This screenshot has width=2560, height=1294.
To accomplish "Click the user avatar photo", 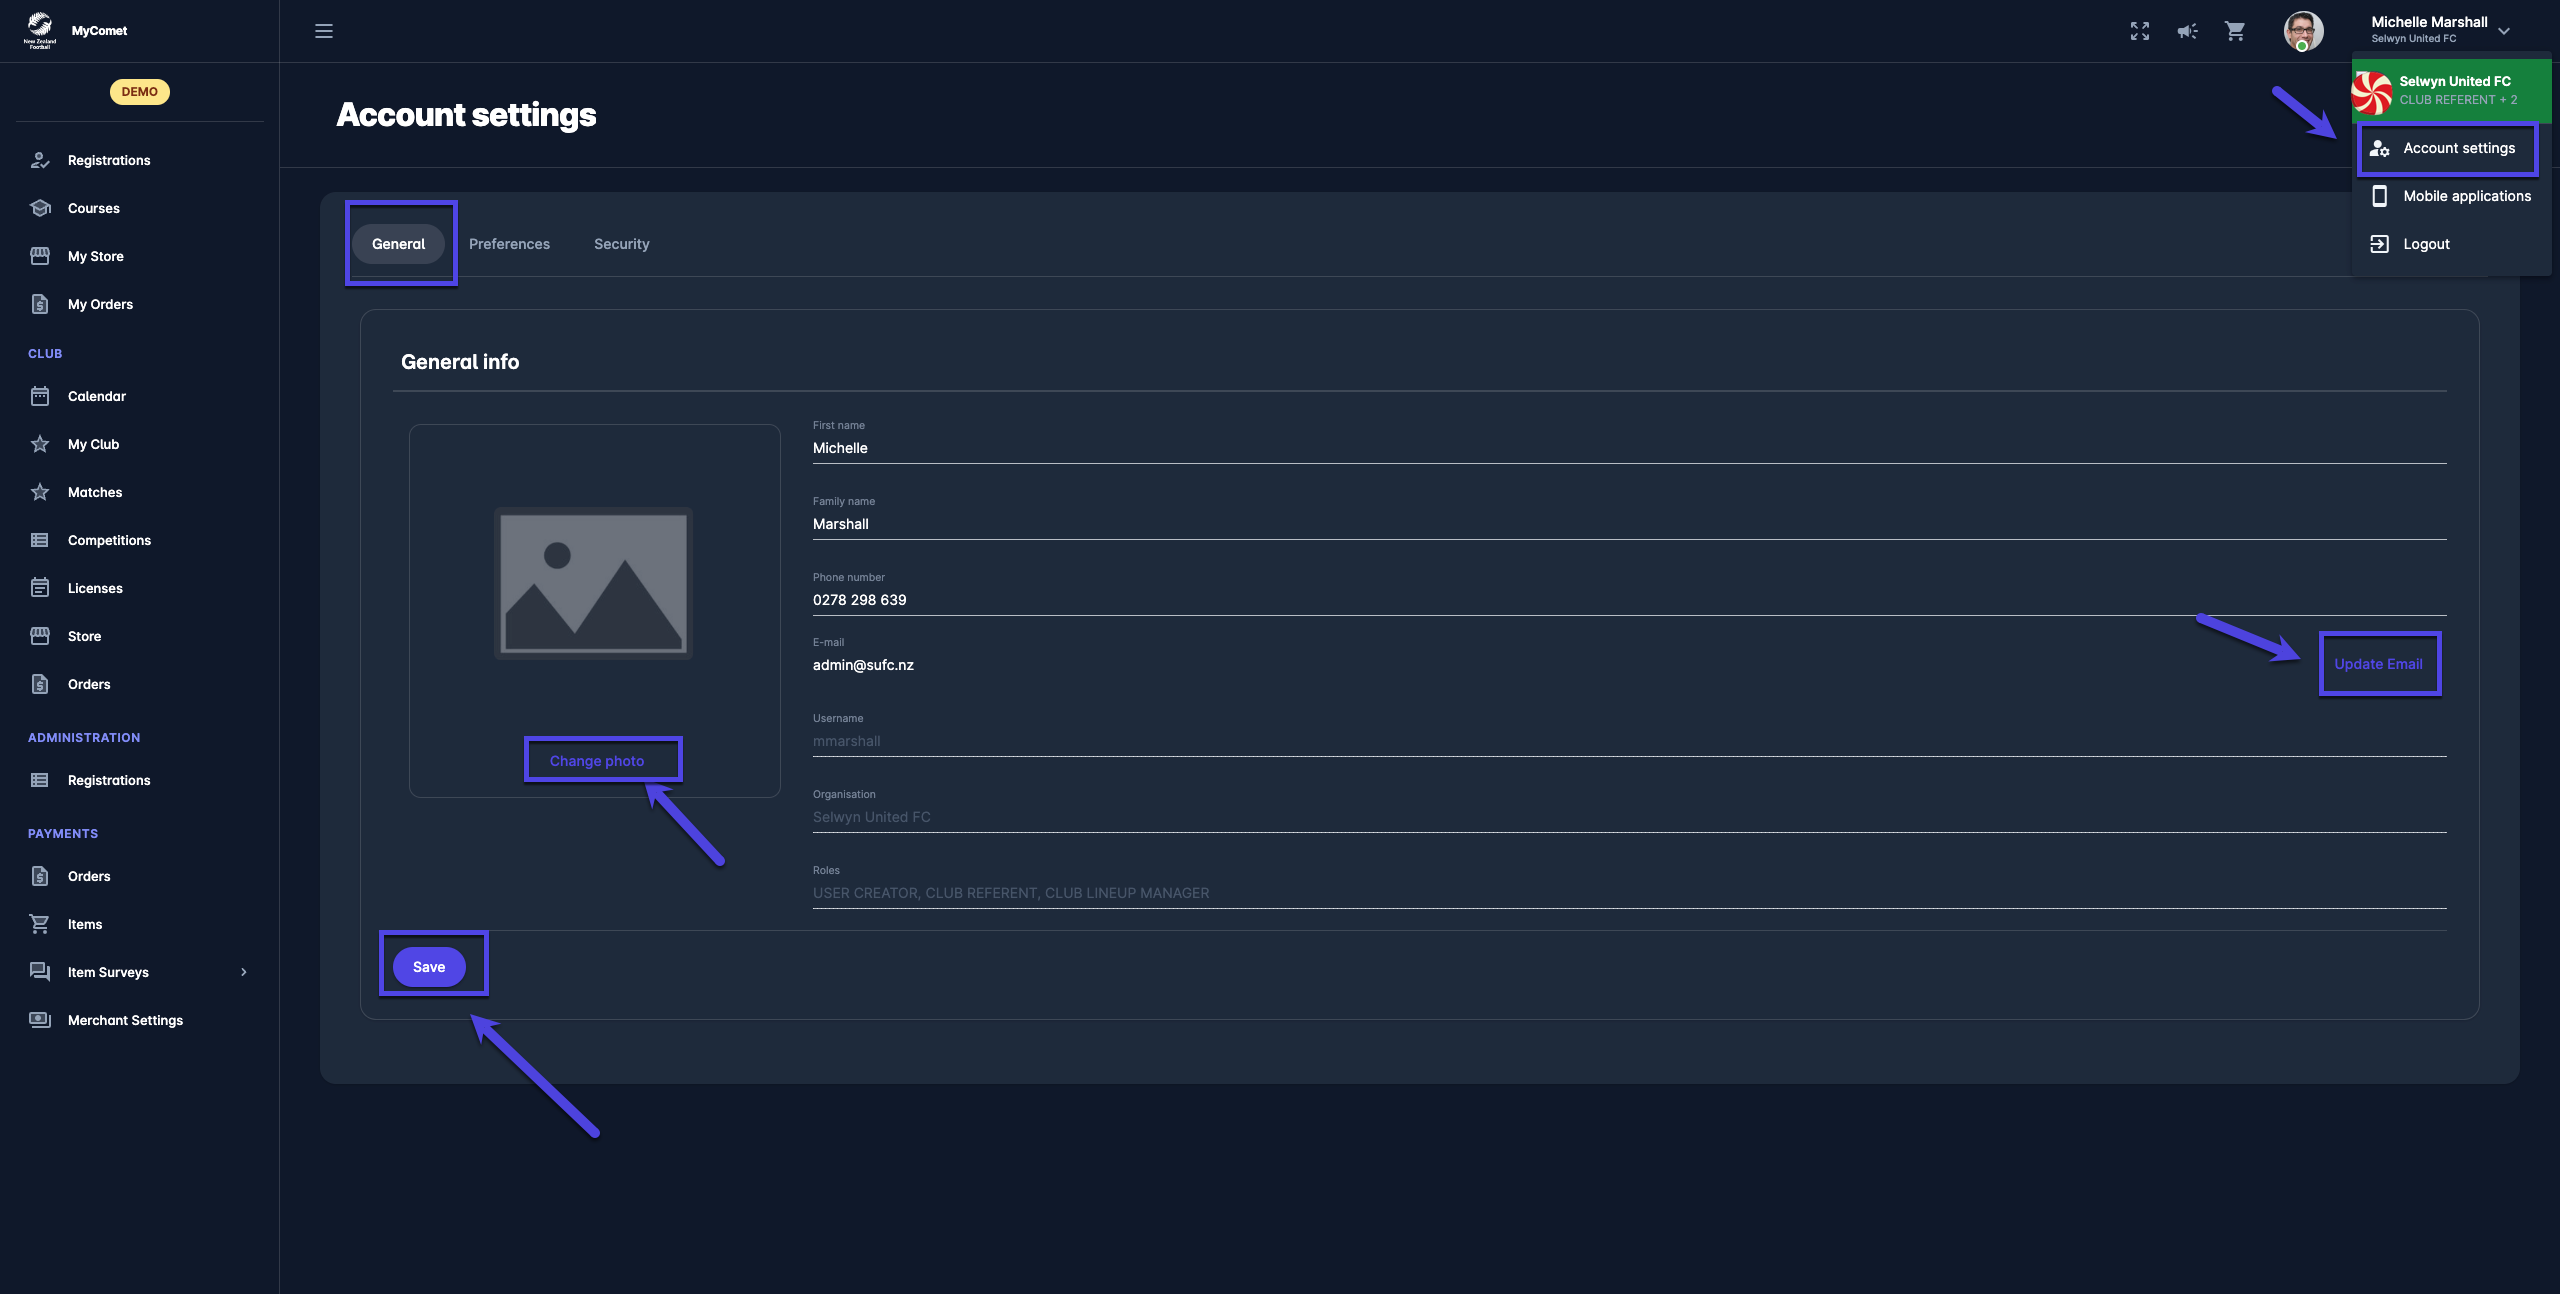I will tap(2303, 31).
